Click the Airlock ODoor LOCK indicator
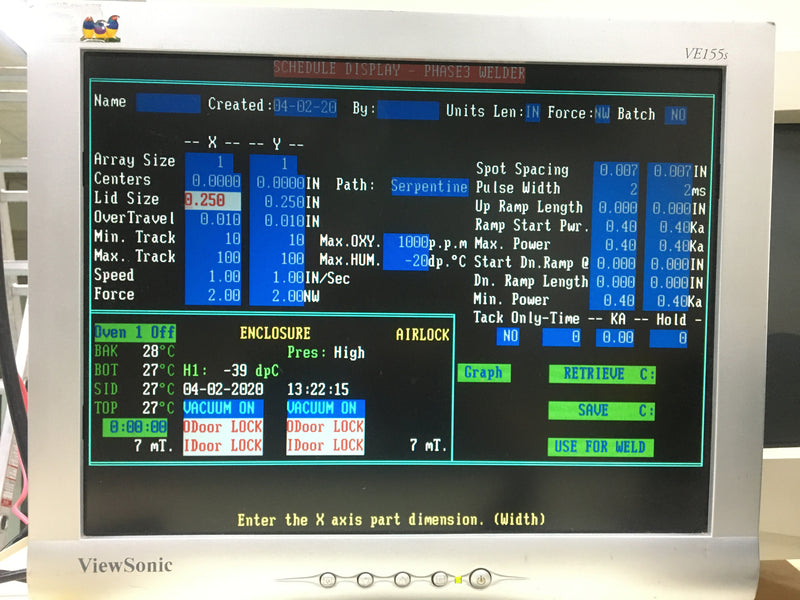The image size is (800, 600). point(326,427)
